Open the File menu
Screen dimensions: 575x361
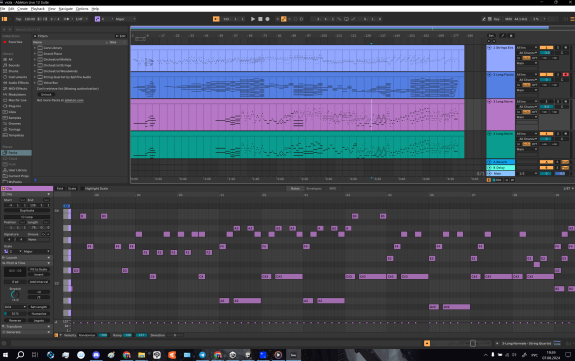click(x=3, y=9)
